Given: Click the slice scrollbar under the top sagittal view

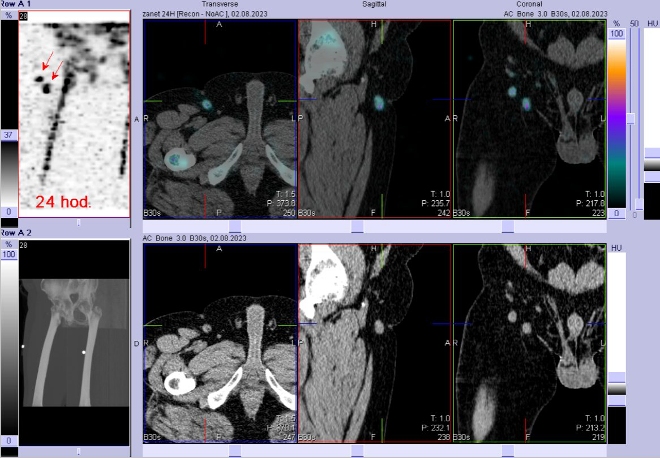Looking at the screenshot, I should [375, 226].
